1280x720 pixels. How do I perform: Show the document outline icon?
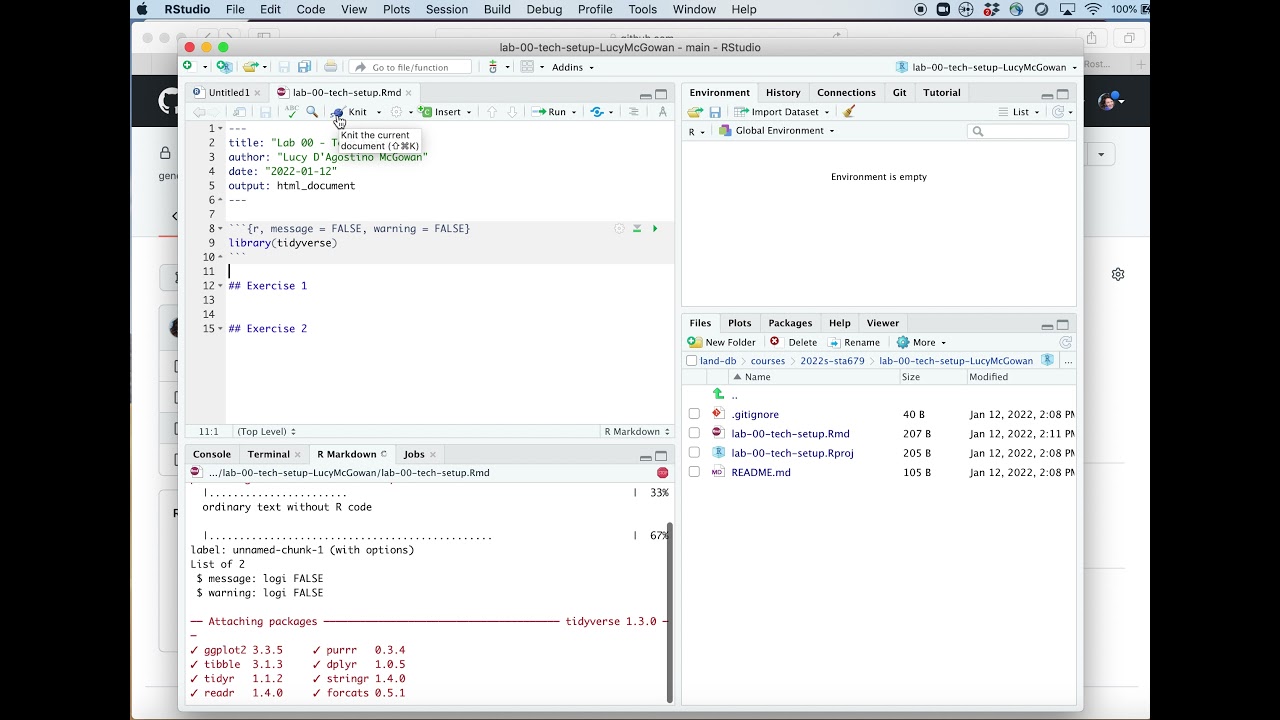[x=633, y=112]
